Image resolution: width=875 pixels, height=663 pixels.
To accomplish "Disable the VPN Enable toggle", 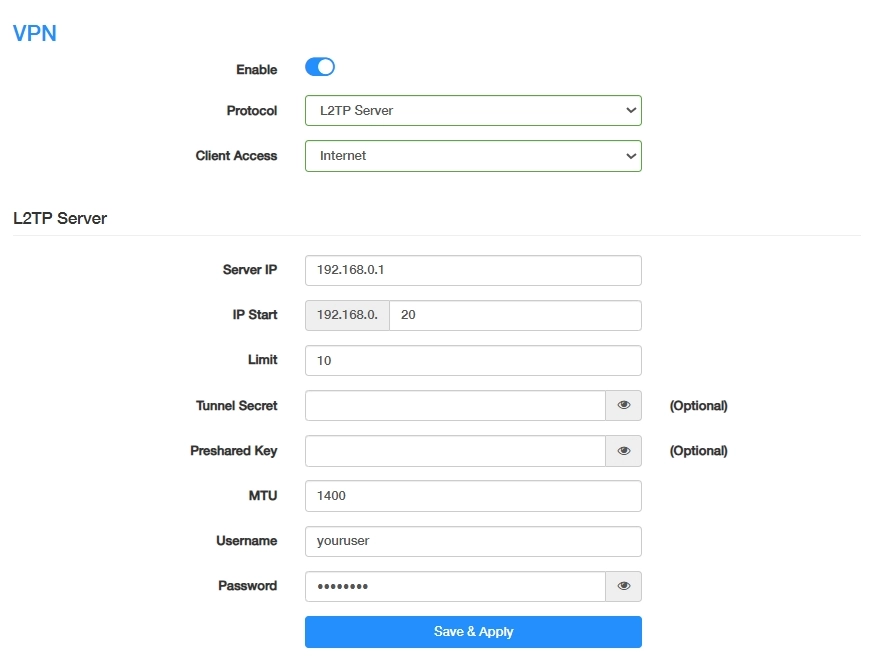I will click(x=320, y=68).
